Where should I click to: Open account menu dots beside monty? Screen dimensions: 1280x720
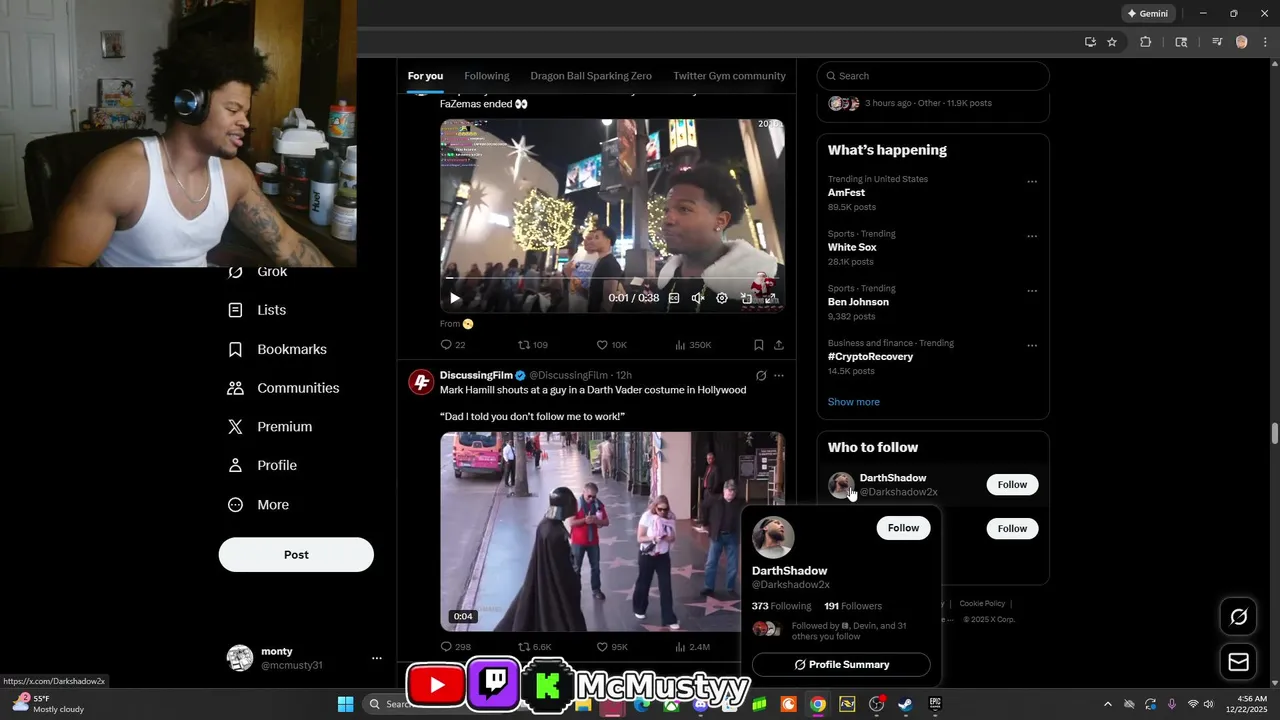377,658
